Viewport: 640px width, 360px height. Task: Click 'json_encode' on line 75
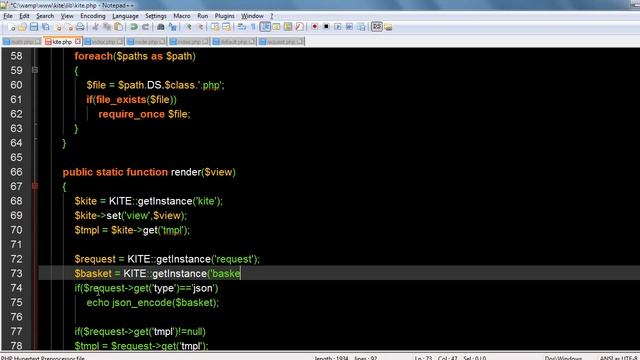(142, 302)
